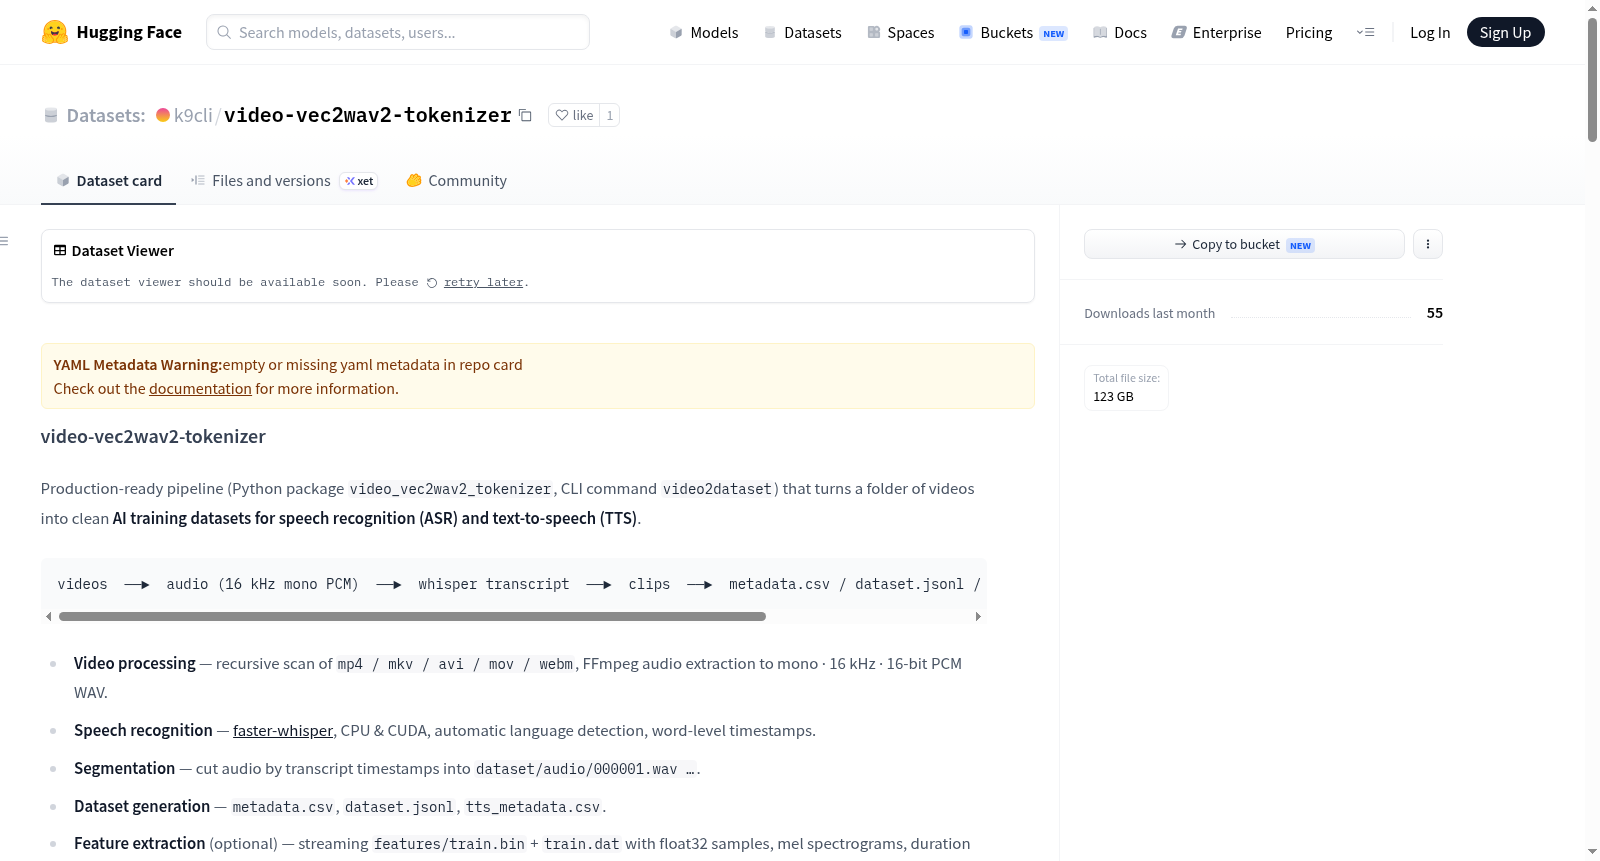1600x861 pixels.
Task: Navigate to Enterprise
Action: tap(1216, 32)
